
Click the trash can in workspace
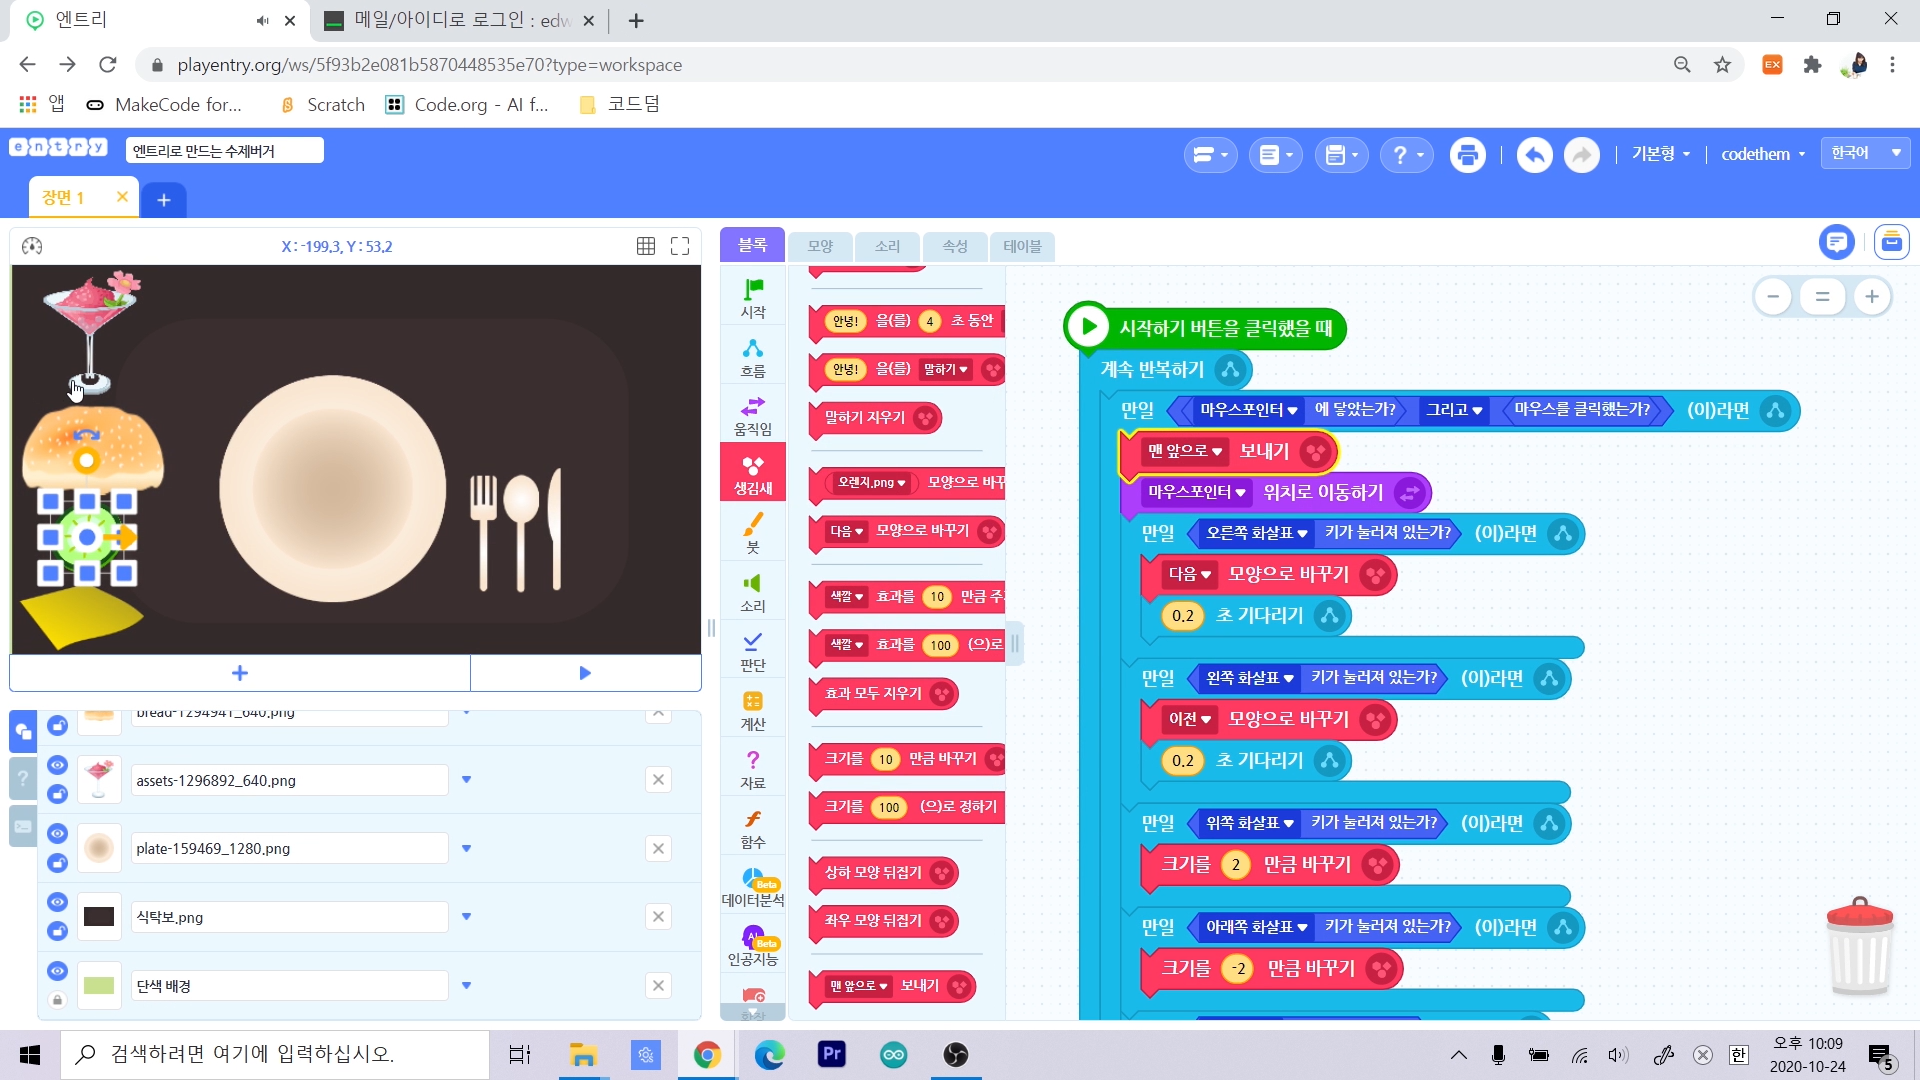(x=1859, y=946)
